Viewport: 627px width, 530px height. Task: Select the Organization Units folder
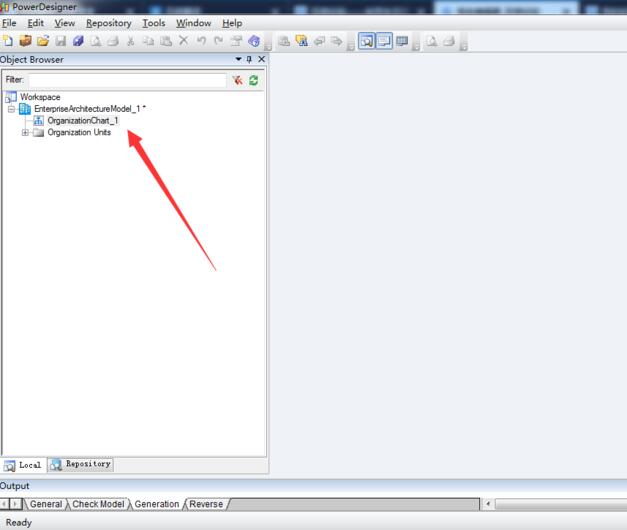pyautogui.click(x=79, y=132)
